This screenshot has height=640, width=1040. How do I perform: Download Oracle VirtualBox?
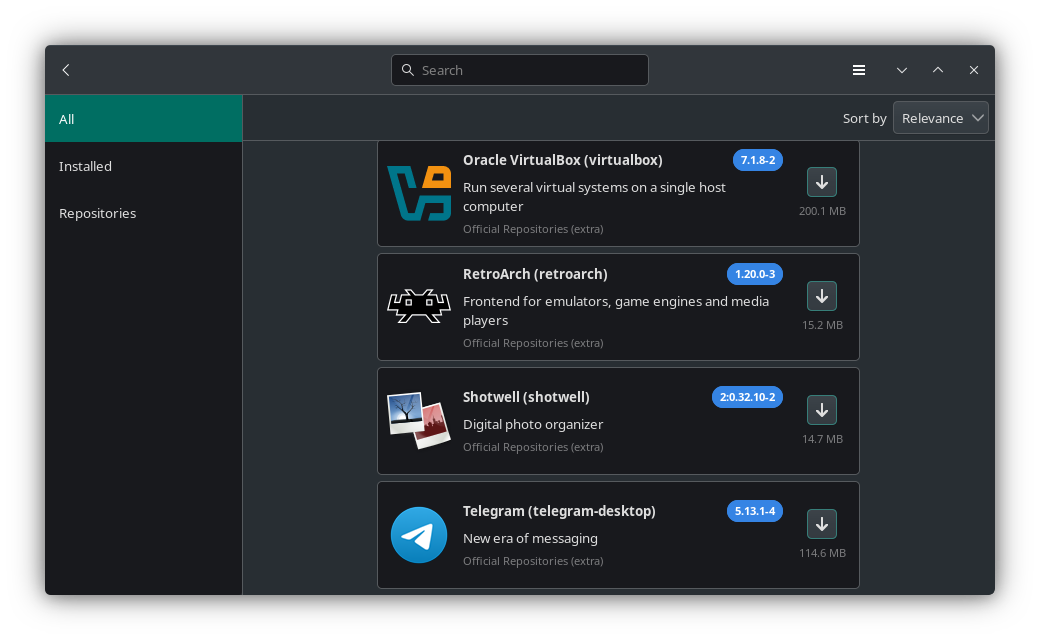pyautogui.click(x=822, y=182)
